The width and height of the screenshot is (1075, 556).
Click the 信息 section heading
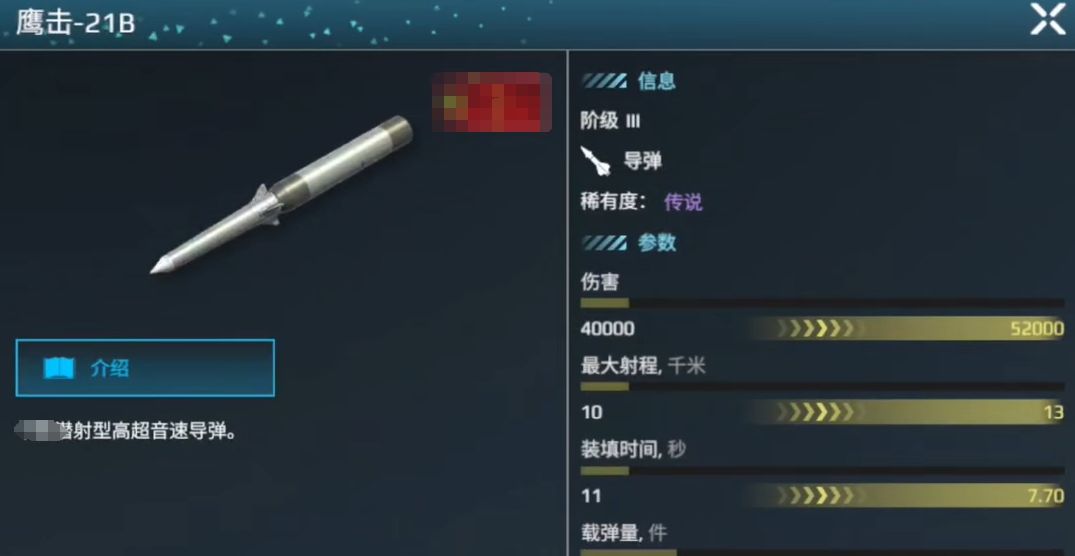657,81
